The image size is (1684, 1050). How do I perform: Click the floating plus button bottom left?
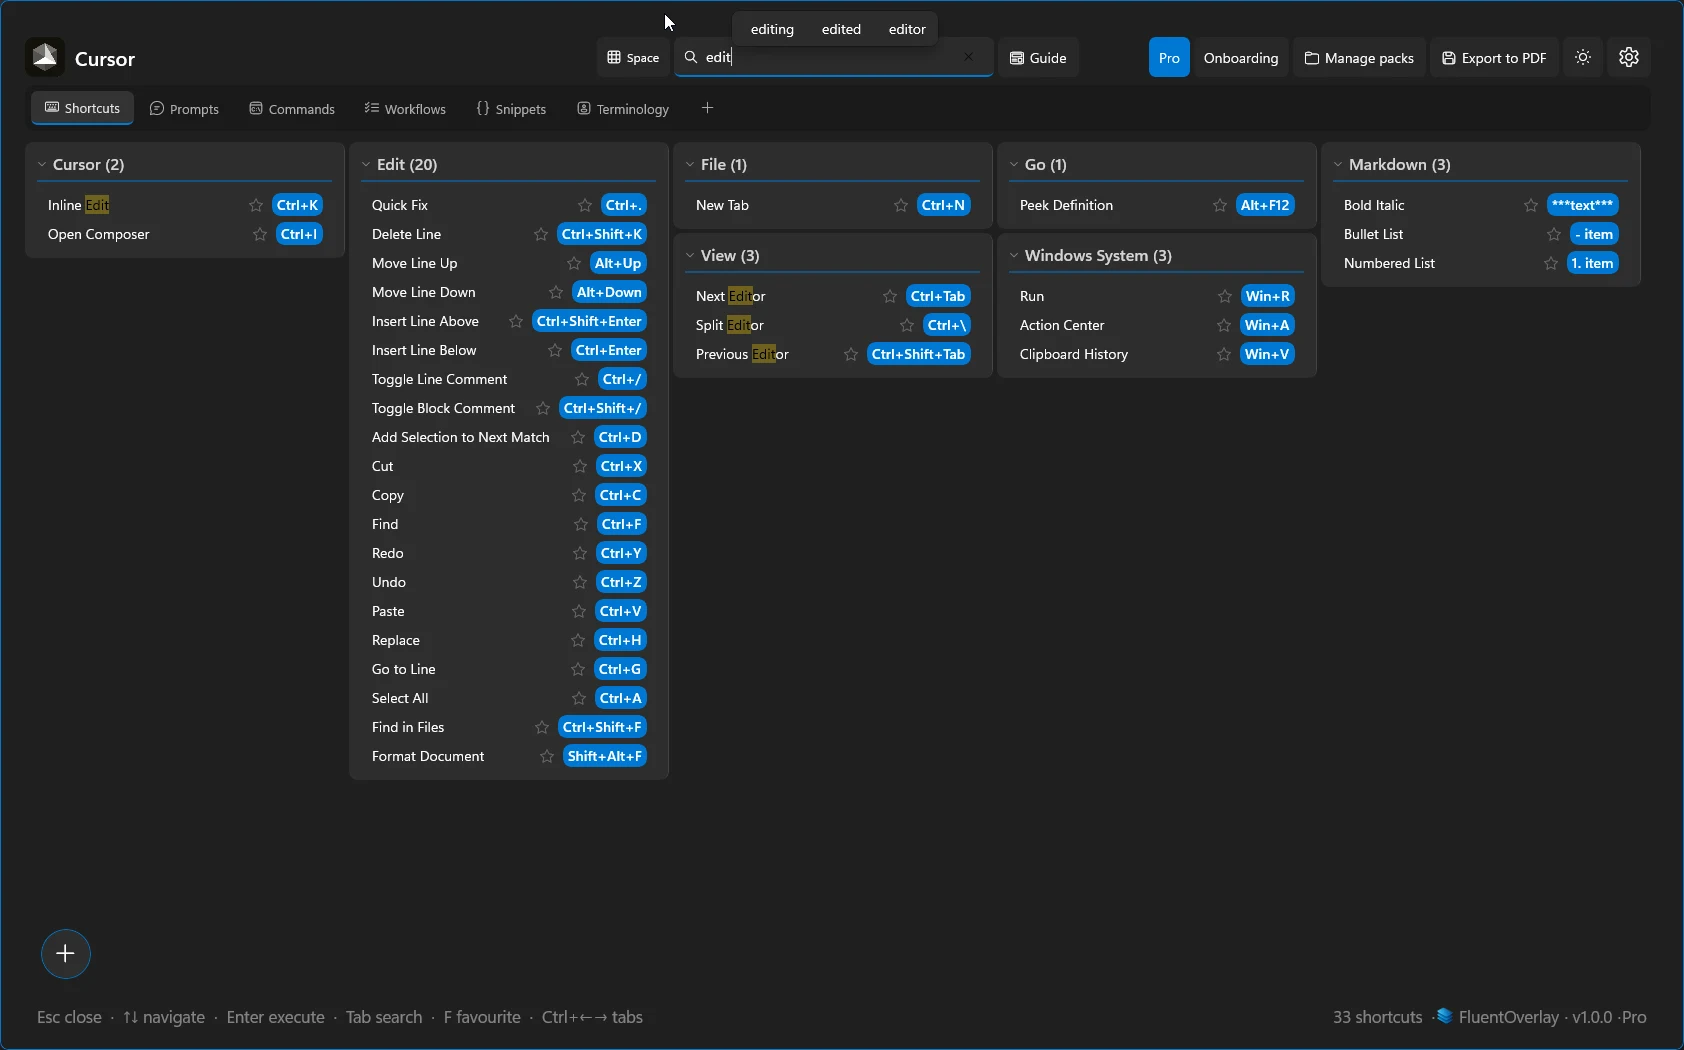pyautogui.click(x=65, y=953)
